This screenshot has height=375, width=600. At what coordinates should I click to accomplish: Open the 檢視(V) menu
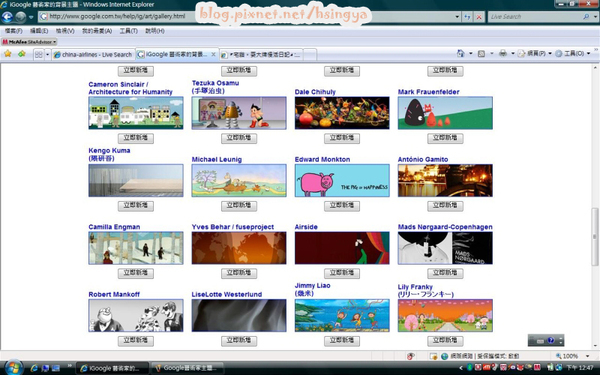(65, 31)
